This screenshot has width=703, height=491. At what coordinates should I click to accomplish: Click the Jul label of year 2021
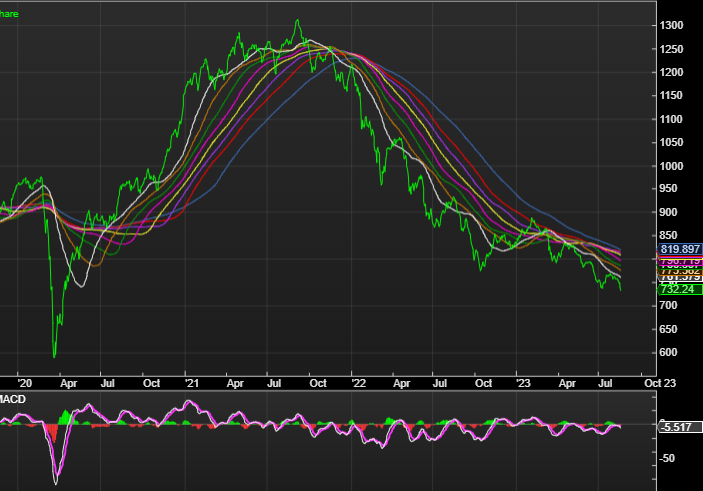pyautogui.click(x=274, y=383)
